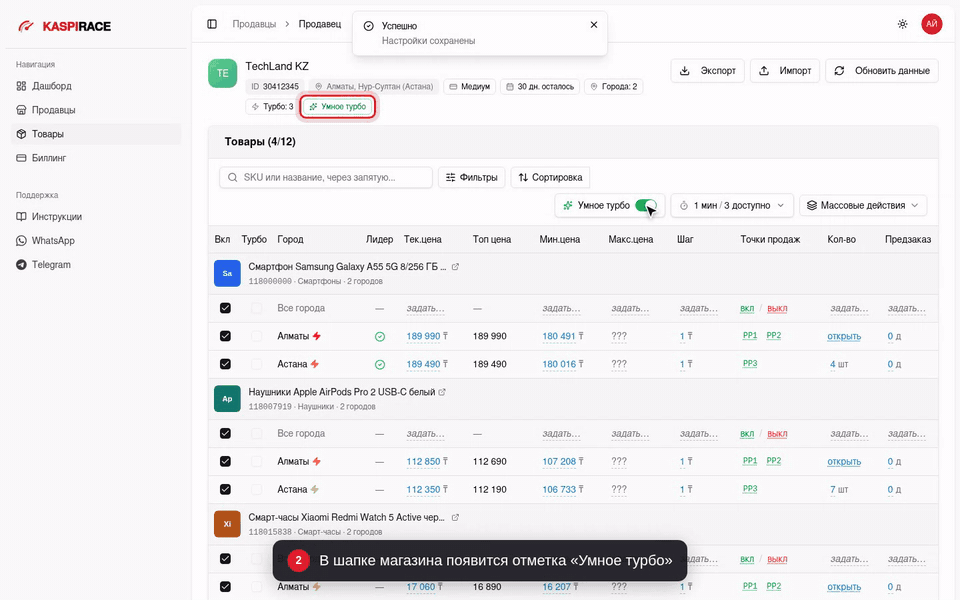Focus the SKU или название search field

tap(326, 178)
